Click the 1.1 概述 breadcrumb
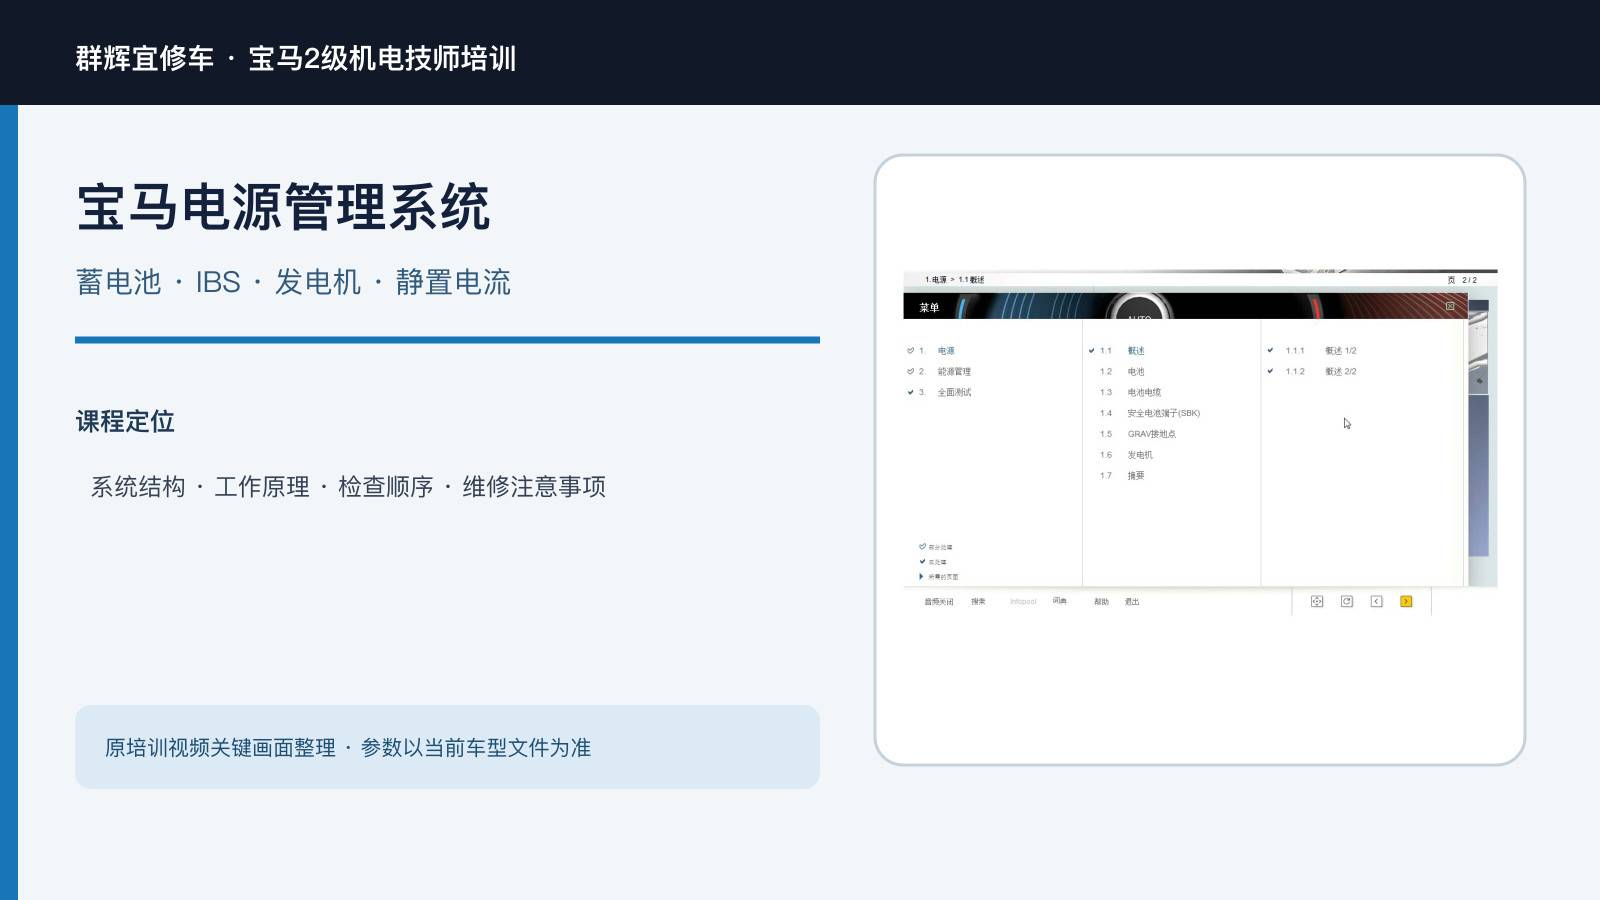The width and height of the screenshot is (1600, 900). (971, 280)
